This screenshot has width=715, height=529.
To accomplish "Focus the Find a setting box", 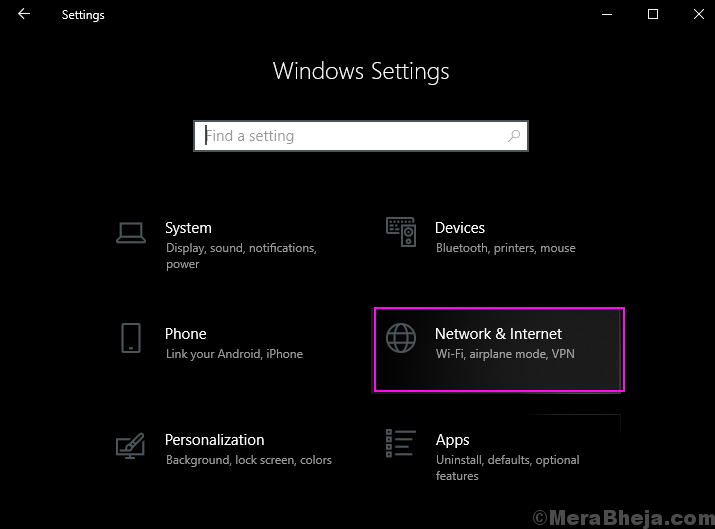I will tap(361, 136).
